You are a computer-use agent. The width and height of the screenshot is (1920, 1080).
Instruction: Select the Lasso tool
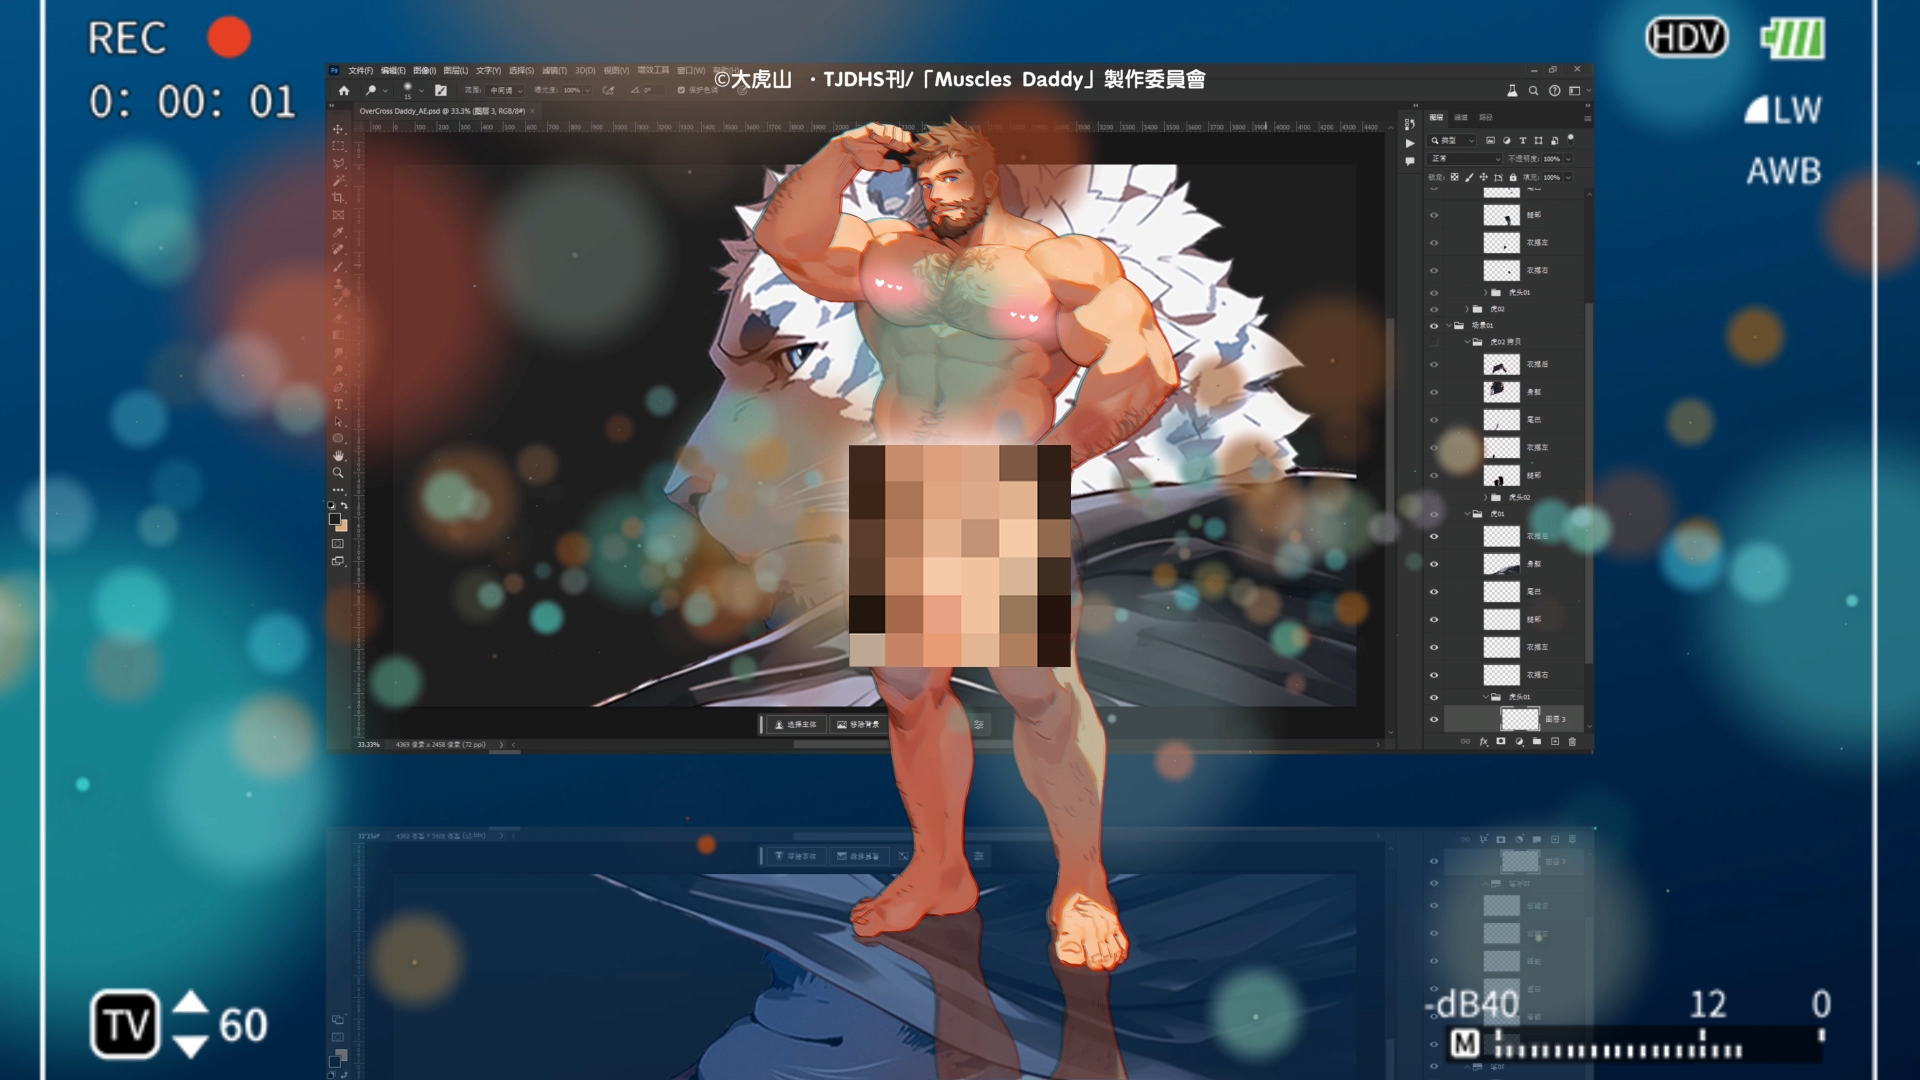[x=338, y=163]
